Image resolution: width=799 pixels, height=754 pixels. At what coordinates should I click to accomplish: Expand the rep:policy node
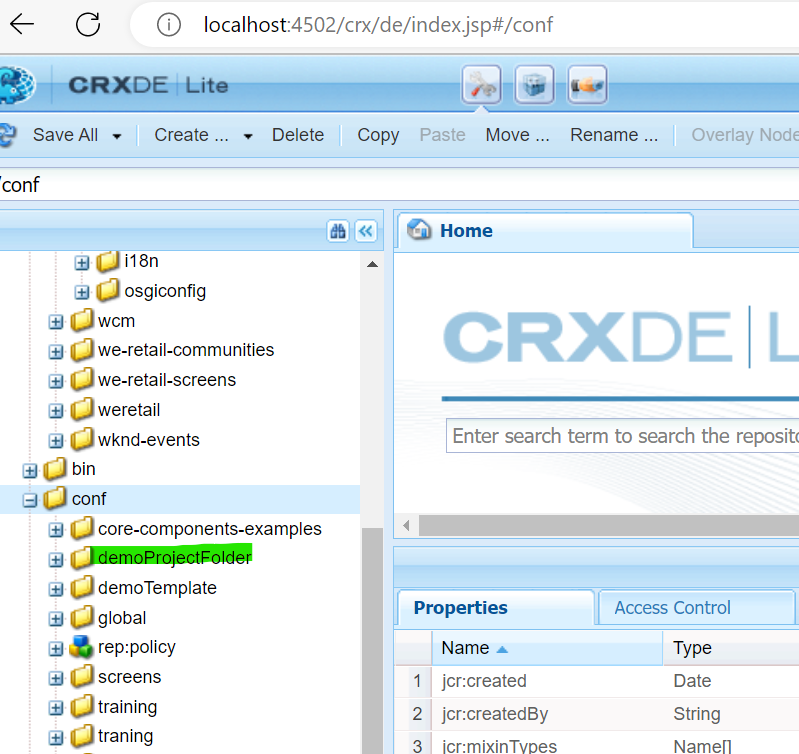[56, 649]
